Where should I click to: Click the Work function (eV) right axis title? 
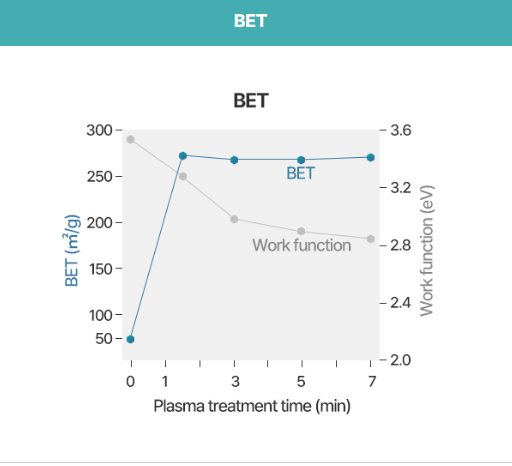(x=426, y=251)
